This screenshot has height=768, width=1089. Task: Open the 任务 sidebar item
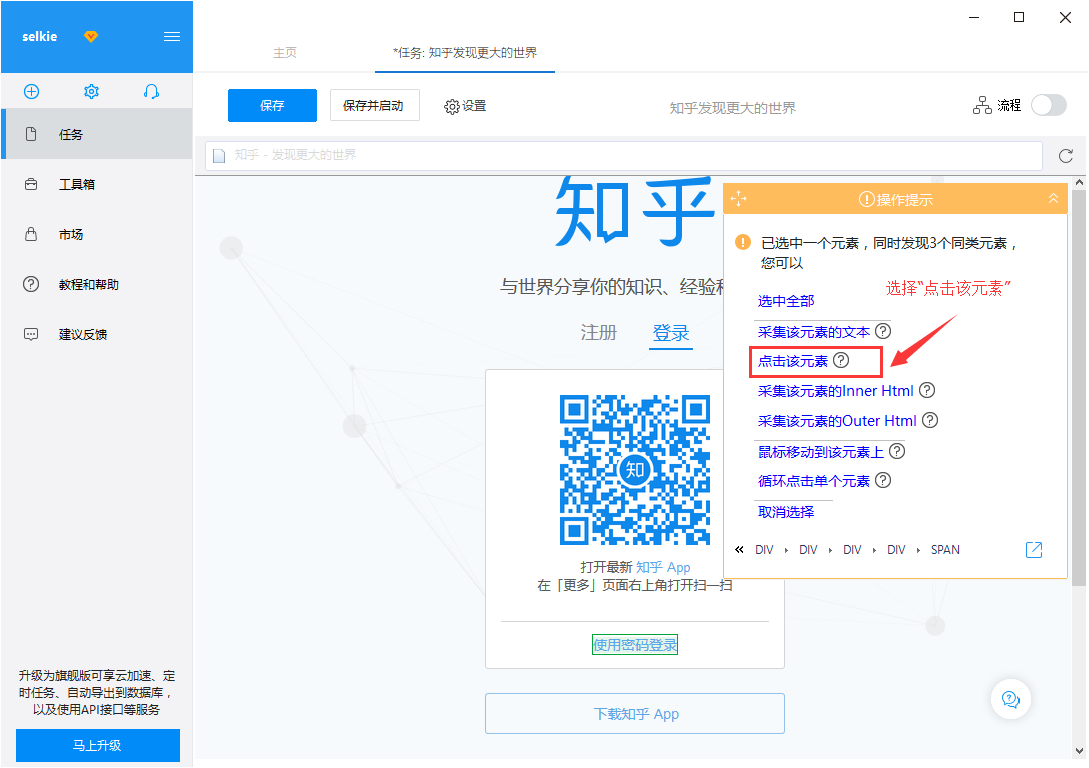point(97,134)
